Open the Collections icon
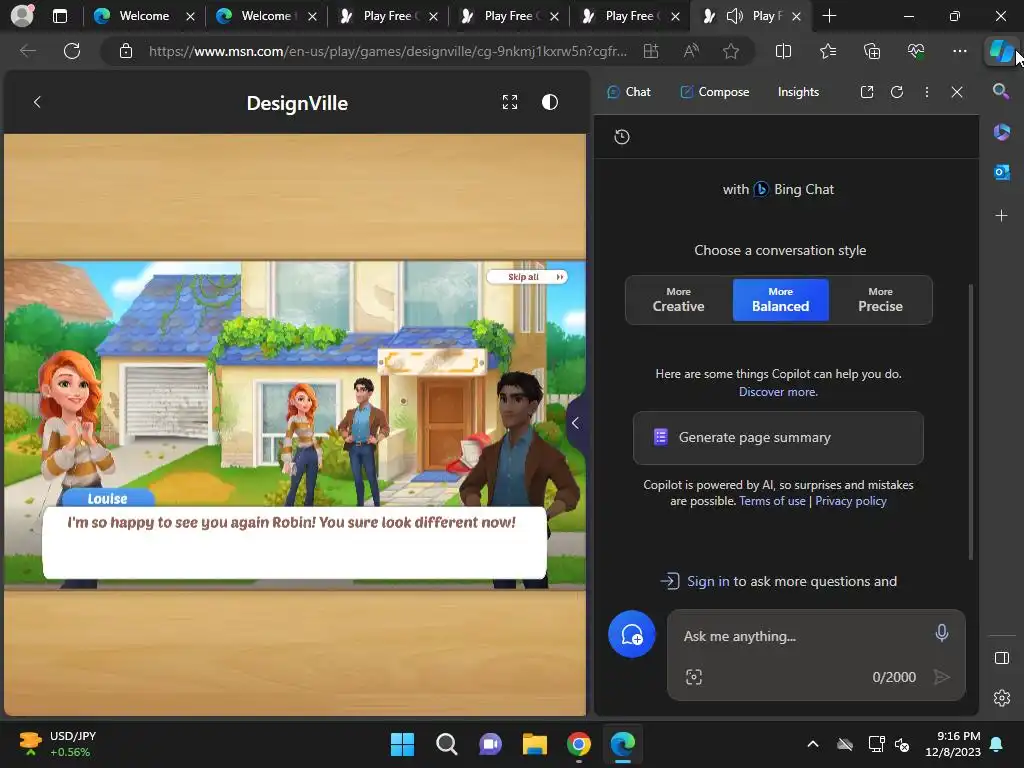The height and width of the screenshot is (768, 1024). coord(872,51)
